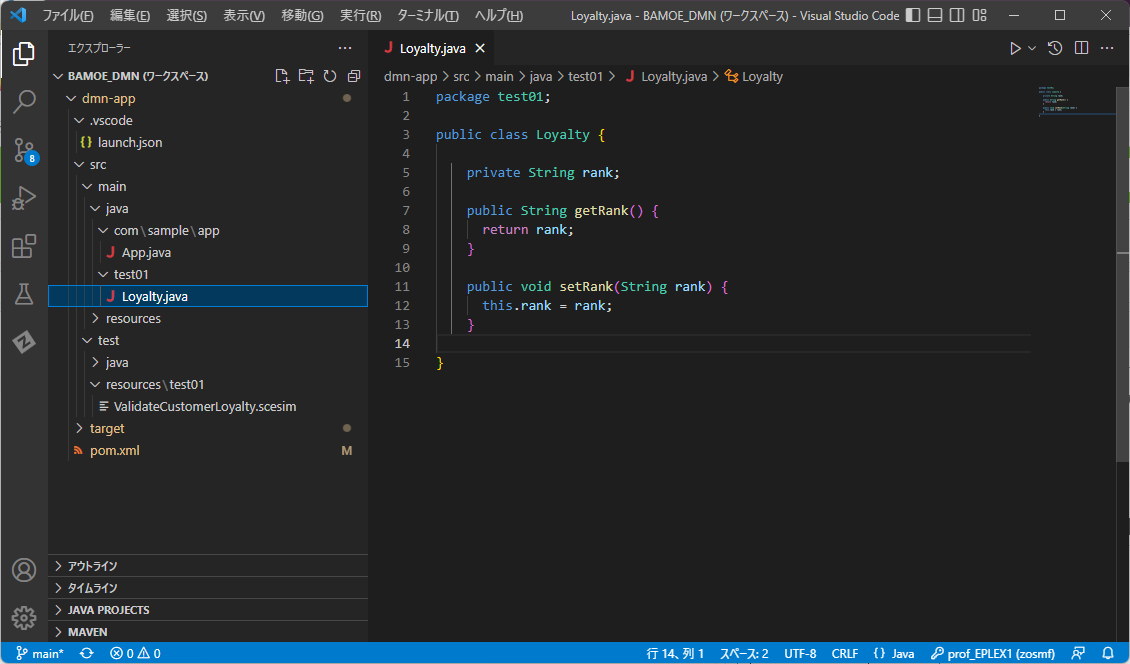The height and width of the screenshot is (664, 1130).
Task: Refresh the explorer file tree
Action: [330, 76]
